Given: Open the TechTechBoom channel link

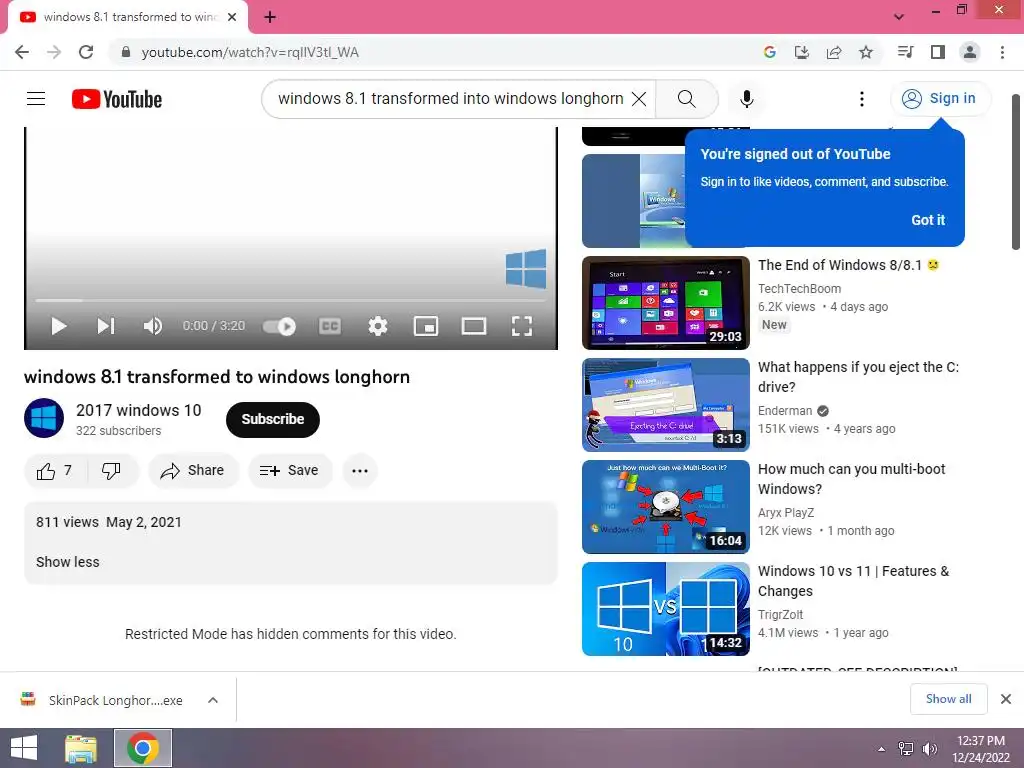Looking at the screenshot, I should (799, 289).
